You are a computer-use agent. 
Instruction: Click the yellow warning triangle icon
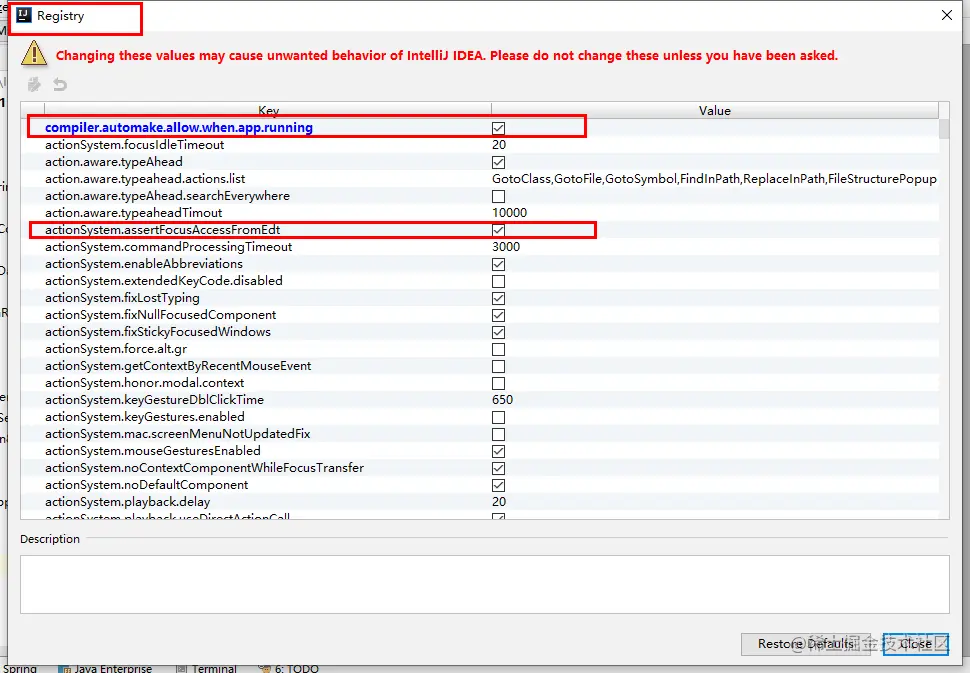tap(34, 54)
